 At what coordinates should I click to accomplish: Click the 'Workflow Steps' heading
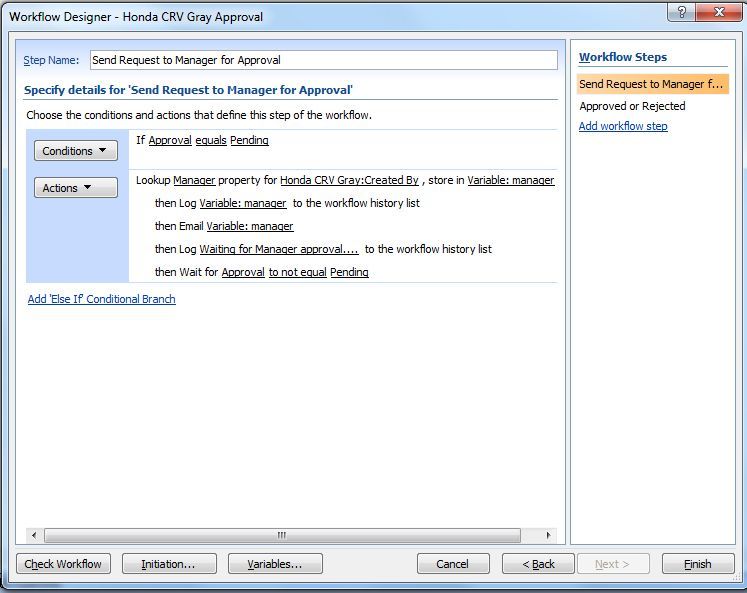pos(623,57)
